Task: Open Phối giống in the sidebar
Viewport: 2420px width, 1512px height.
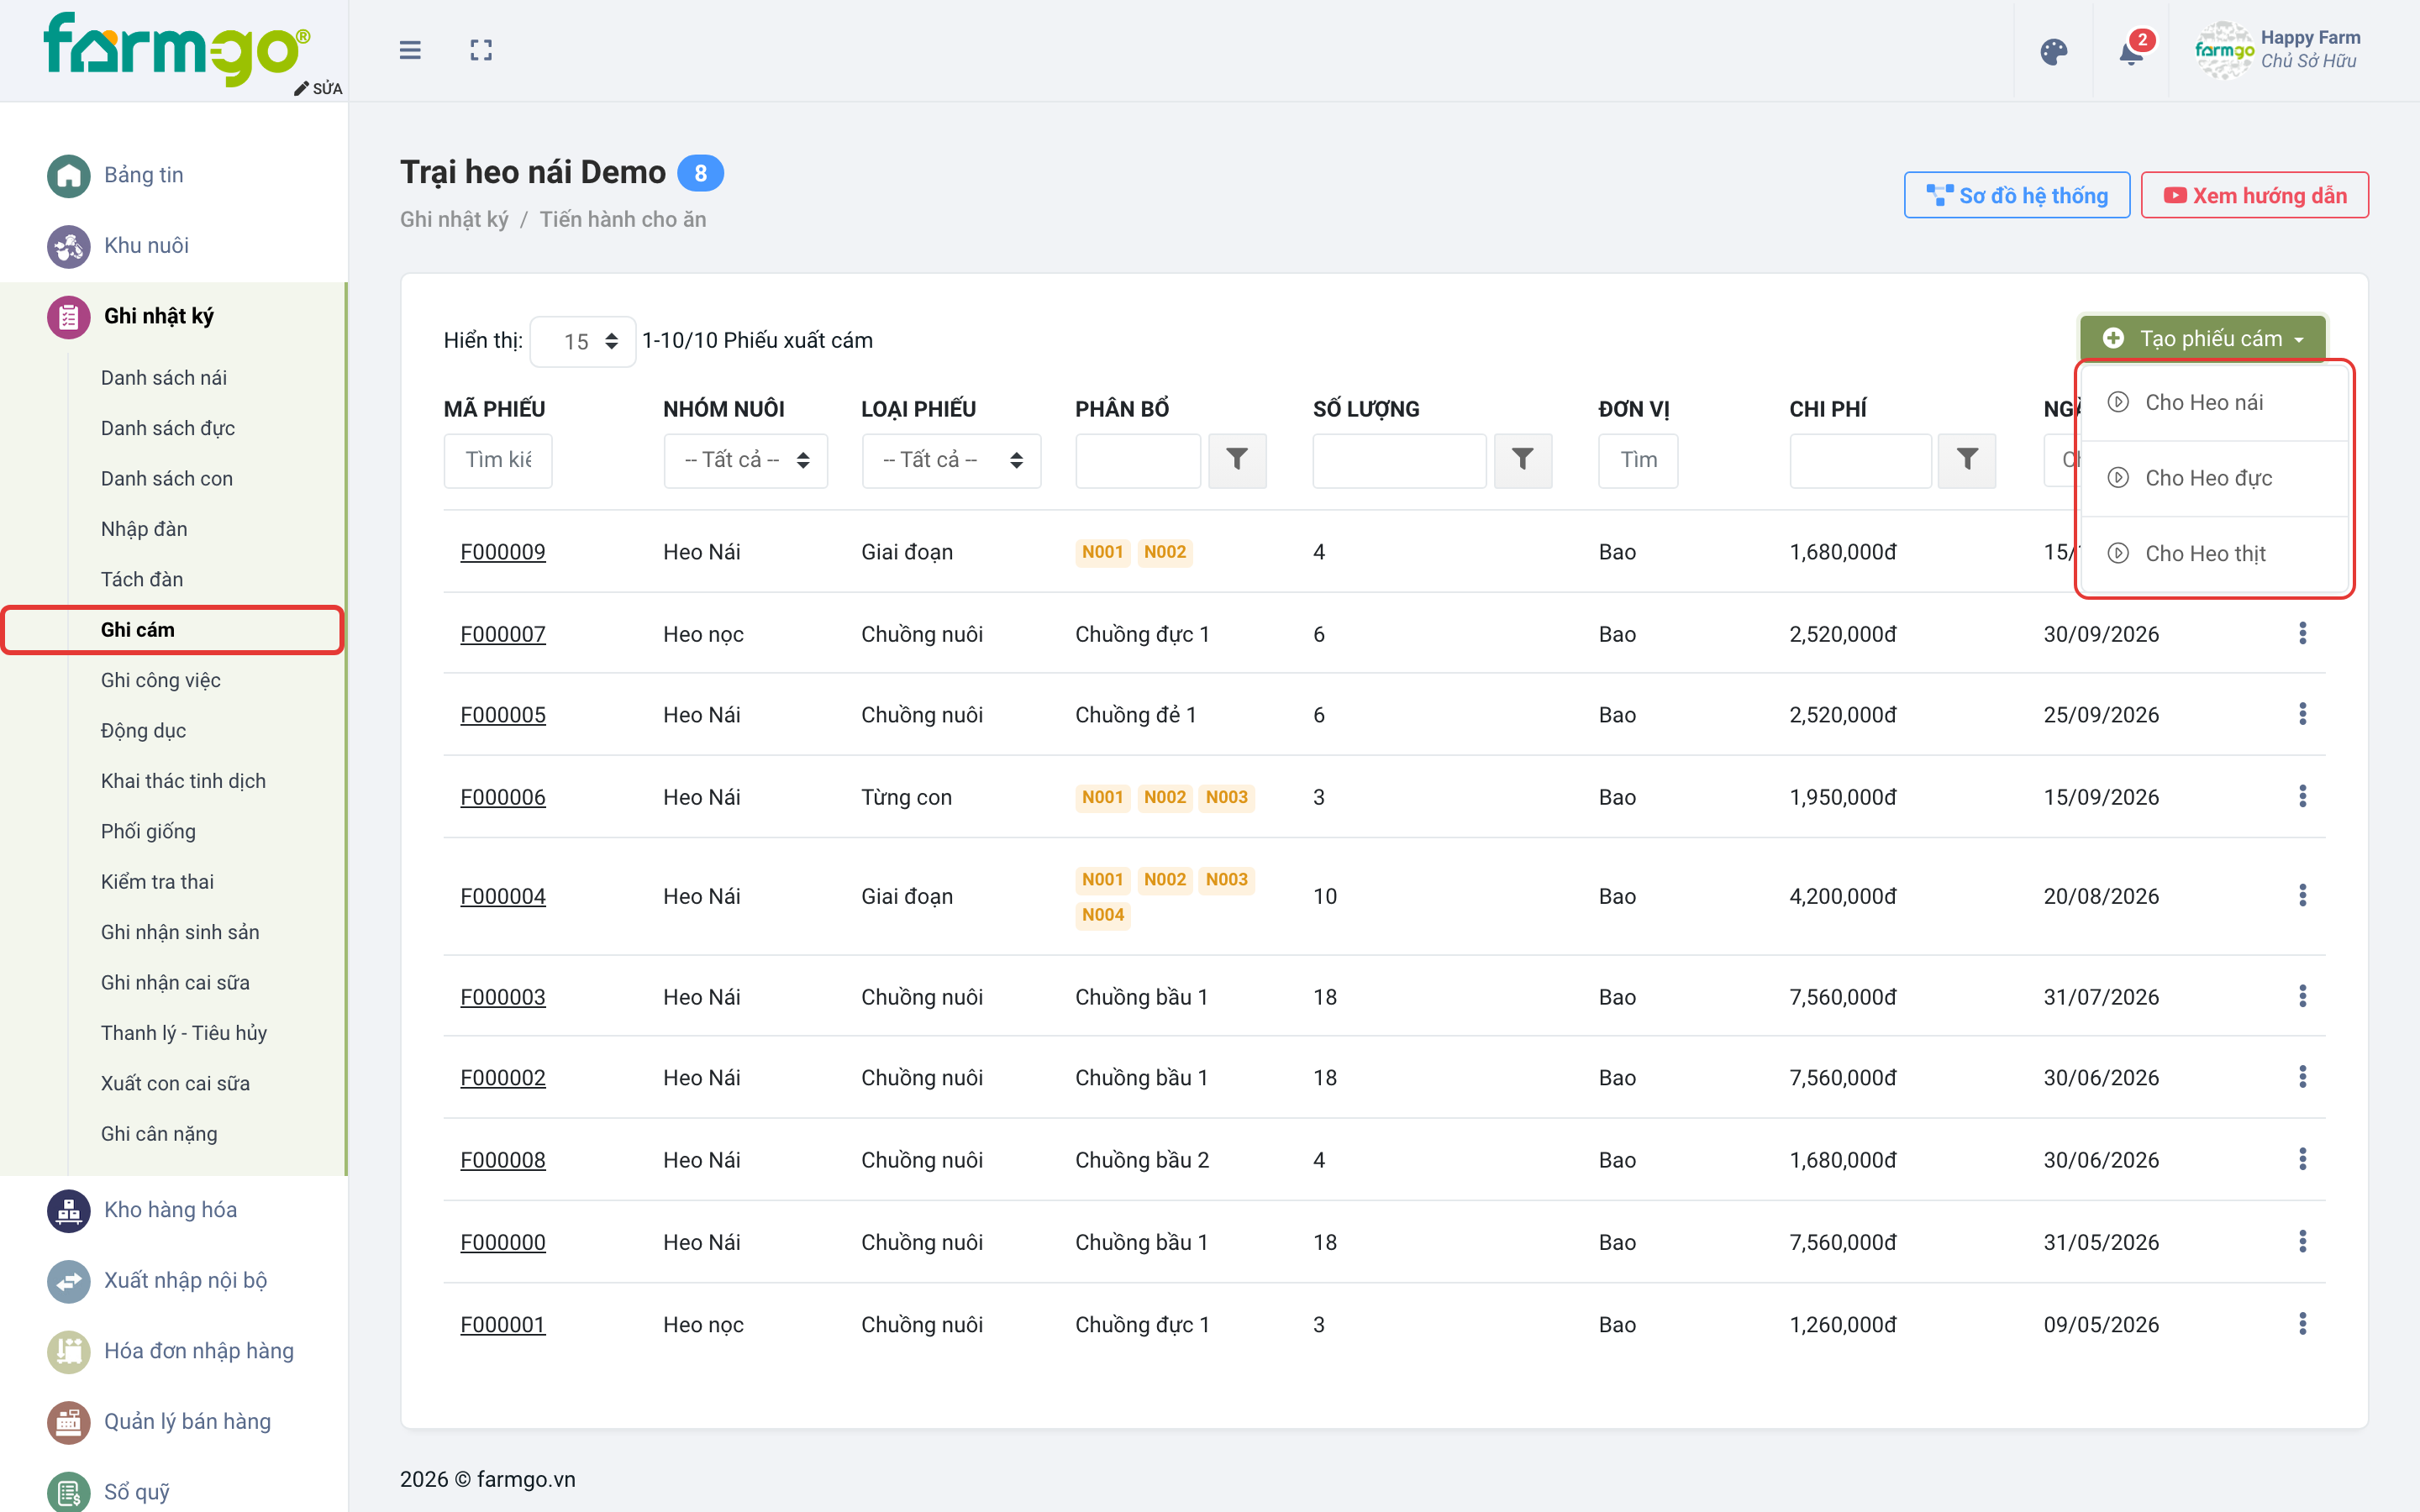Action: tap(148, 831)
